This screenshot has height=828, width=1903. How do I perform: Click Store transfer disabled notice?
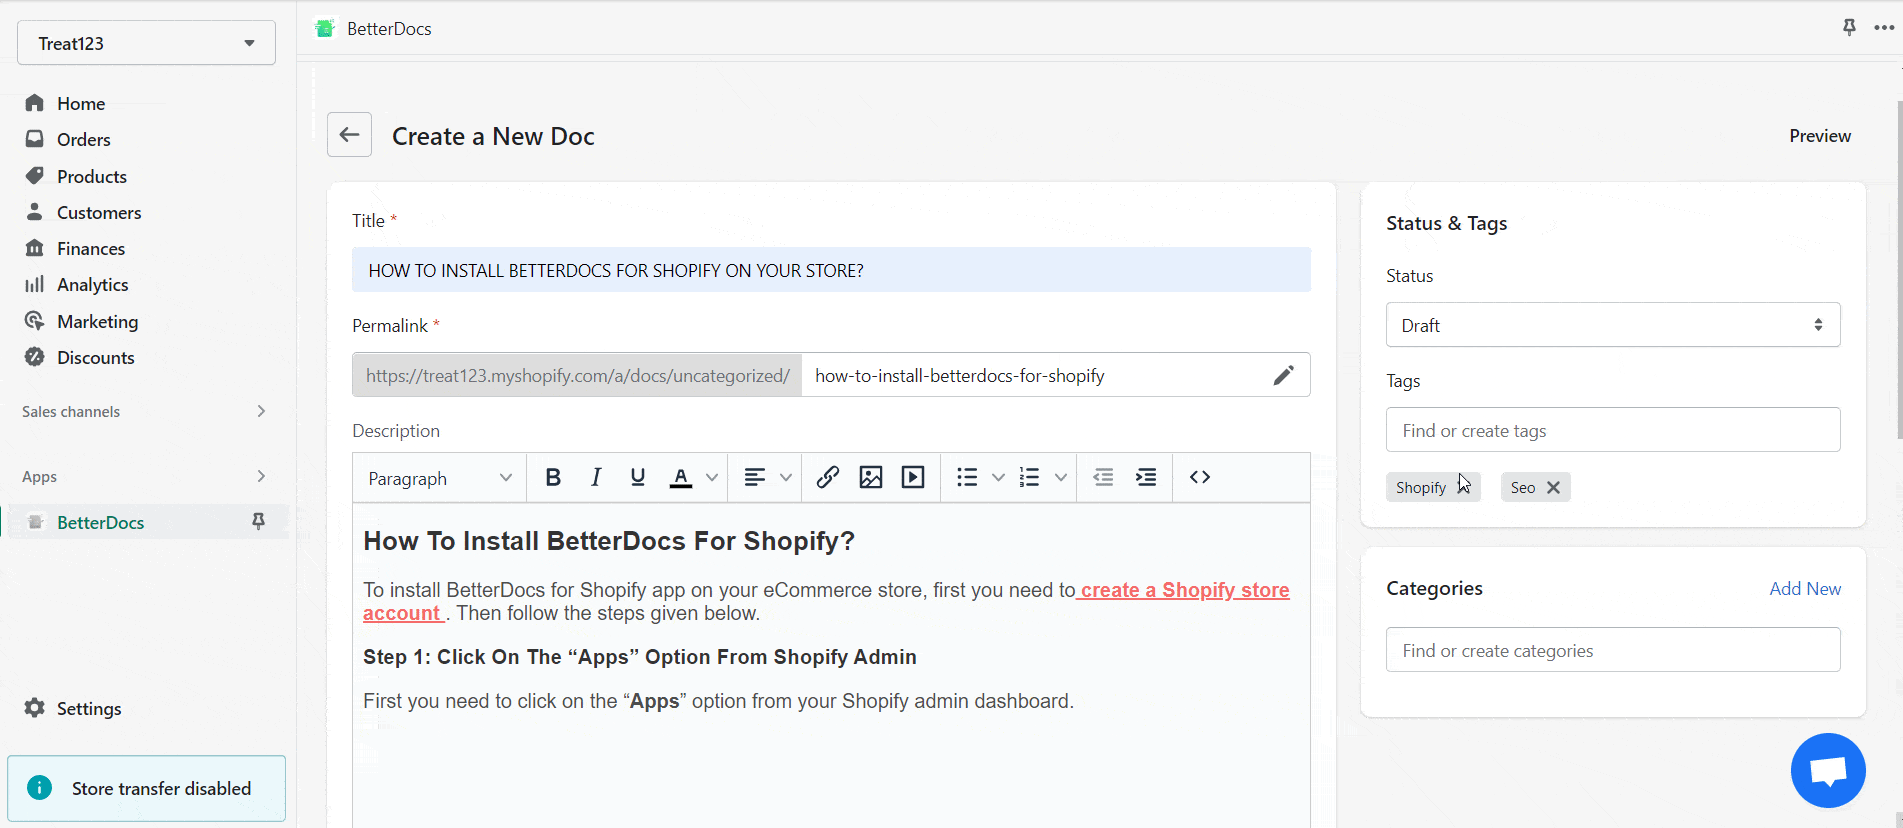coord(146,788)
